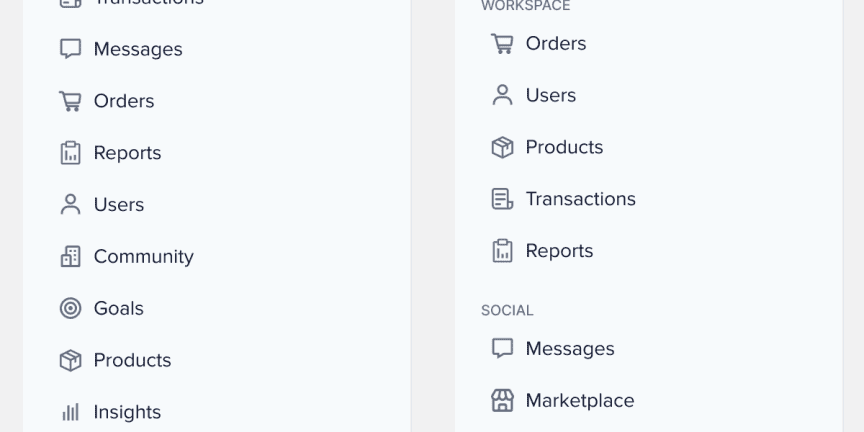Click the Users person icon in left panel
864x432 pixels.
tap(71, 204)
